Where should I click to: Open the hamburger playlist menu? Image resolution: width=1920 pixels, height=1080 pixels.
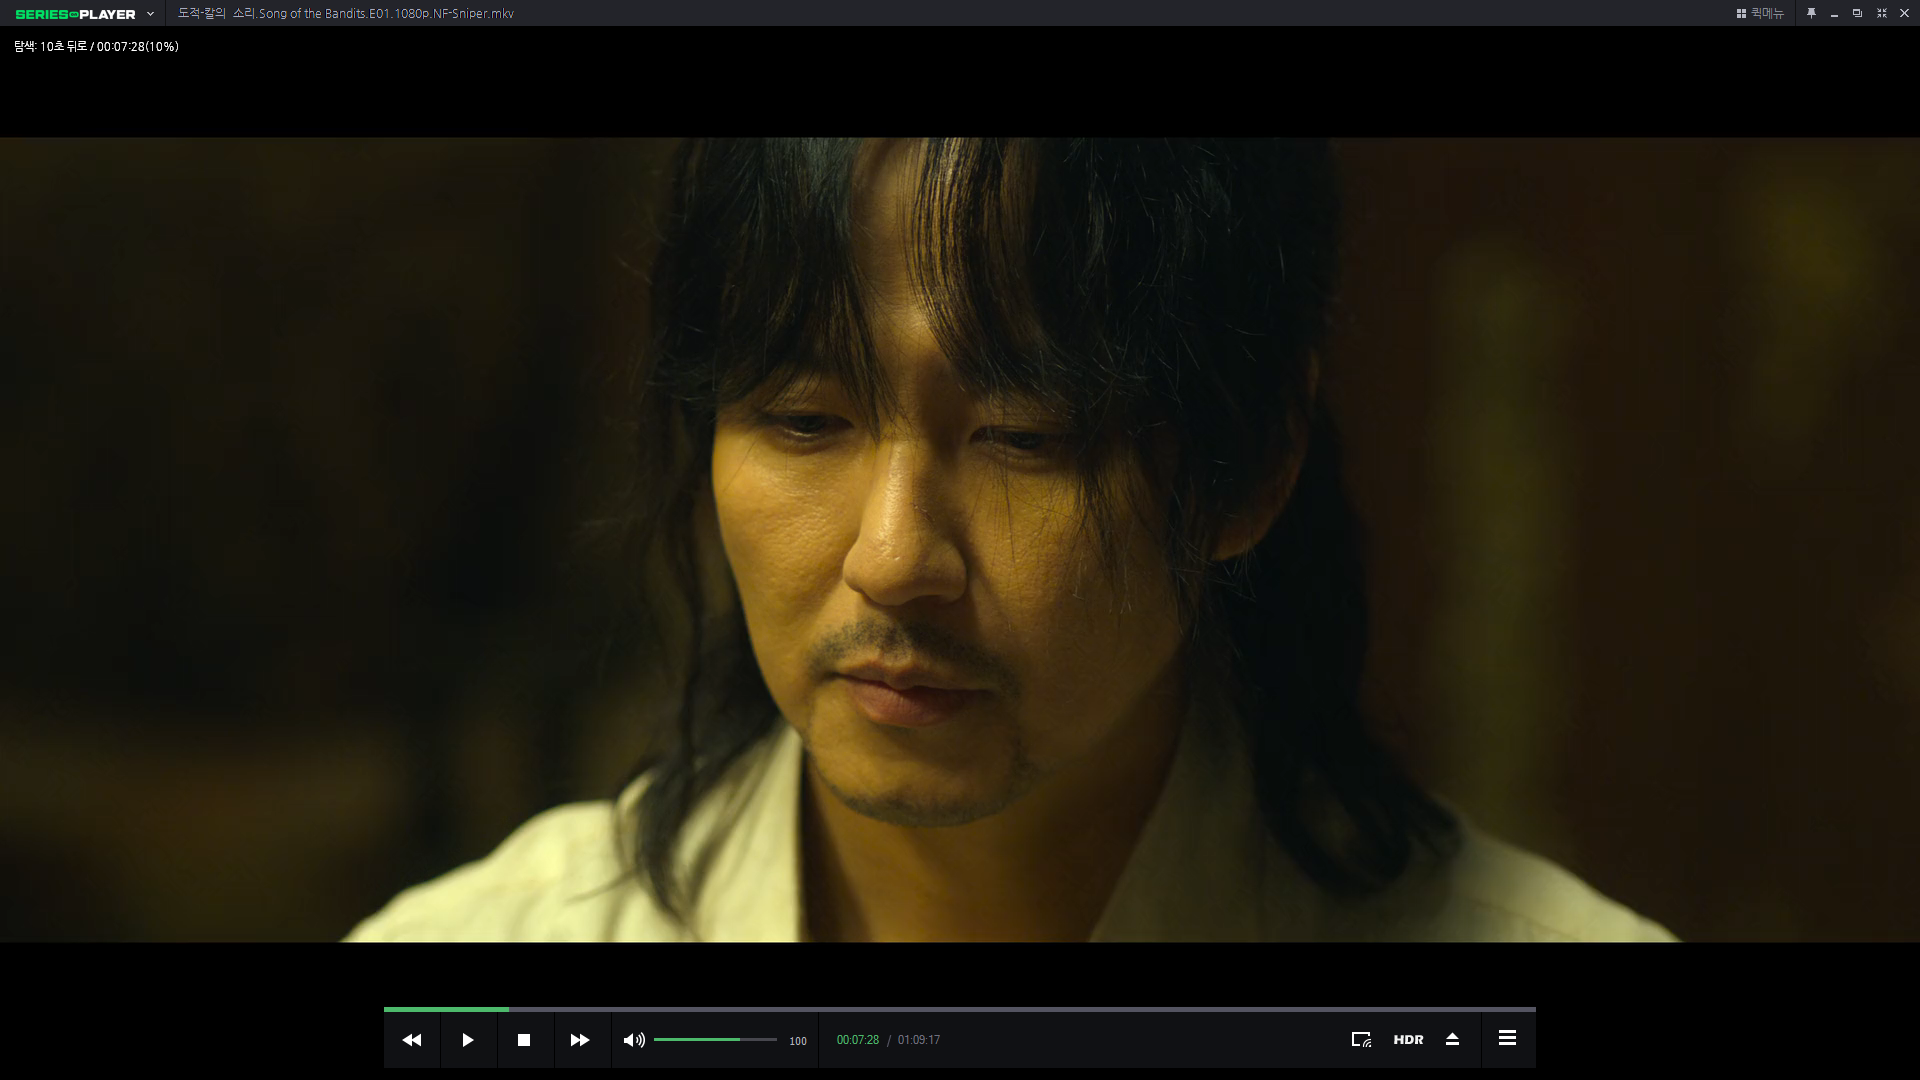point(1507,1039)
